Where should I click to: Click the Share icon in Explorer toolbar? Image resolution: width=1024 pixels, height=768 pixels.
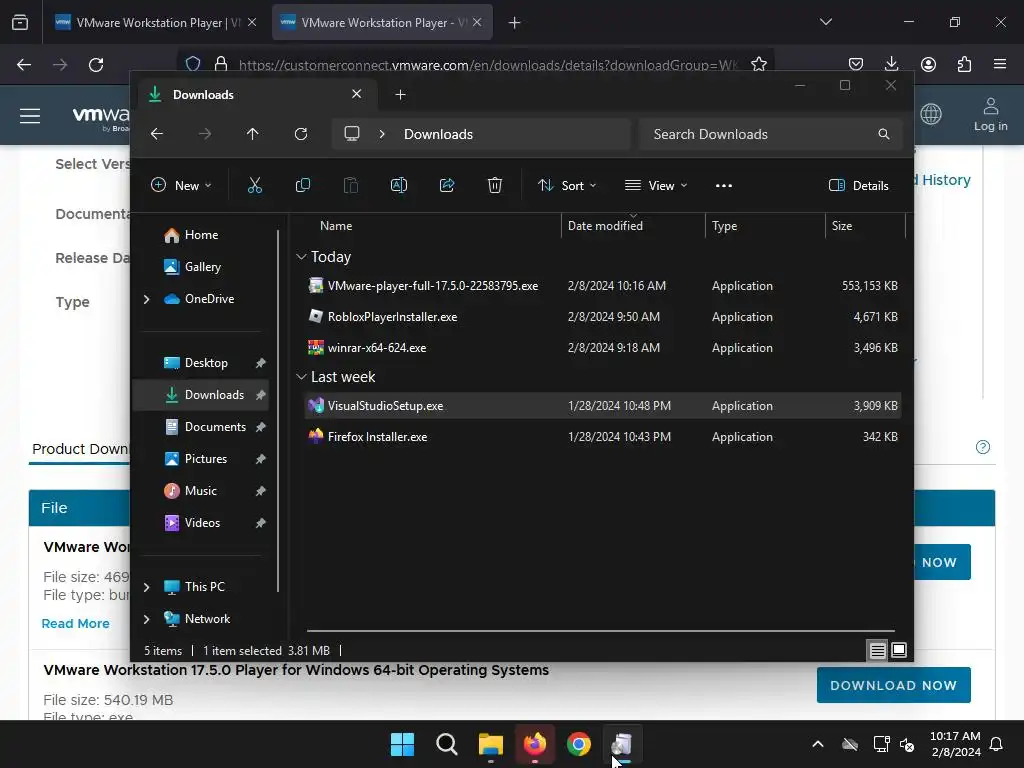click(447, 185)
